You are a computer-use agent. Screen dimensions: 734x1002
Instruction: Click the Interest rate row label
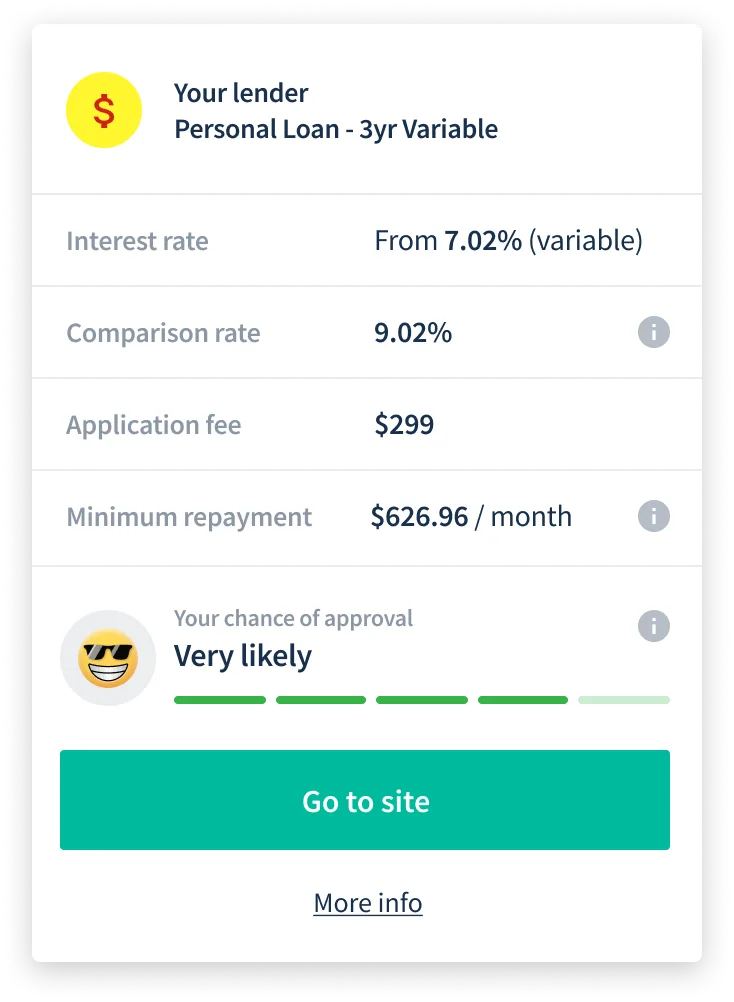(137, 241)
